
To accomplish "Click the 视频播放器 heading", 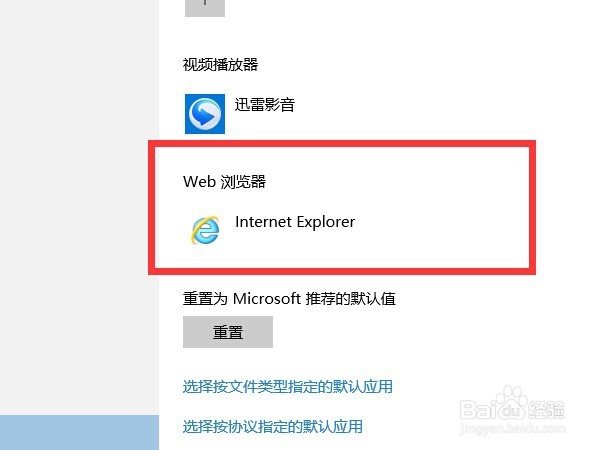I will coord(220,64).
